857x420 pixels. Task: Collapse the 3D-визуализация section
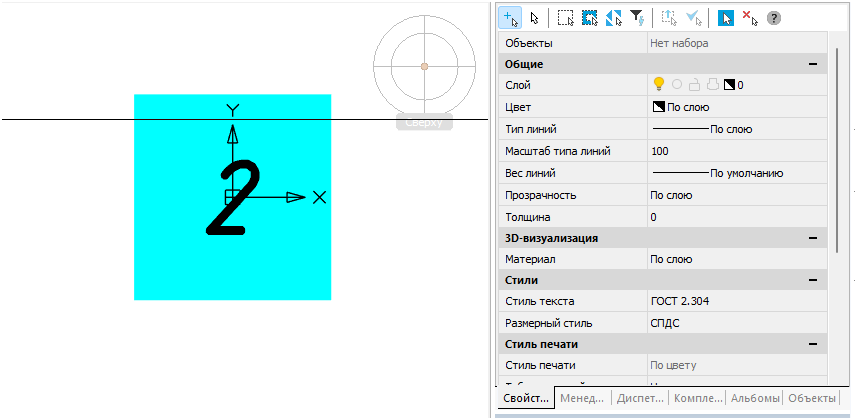point(813,238)
